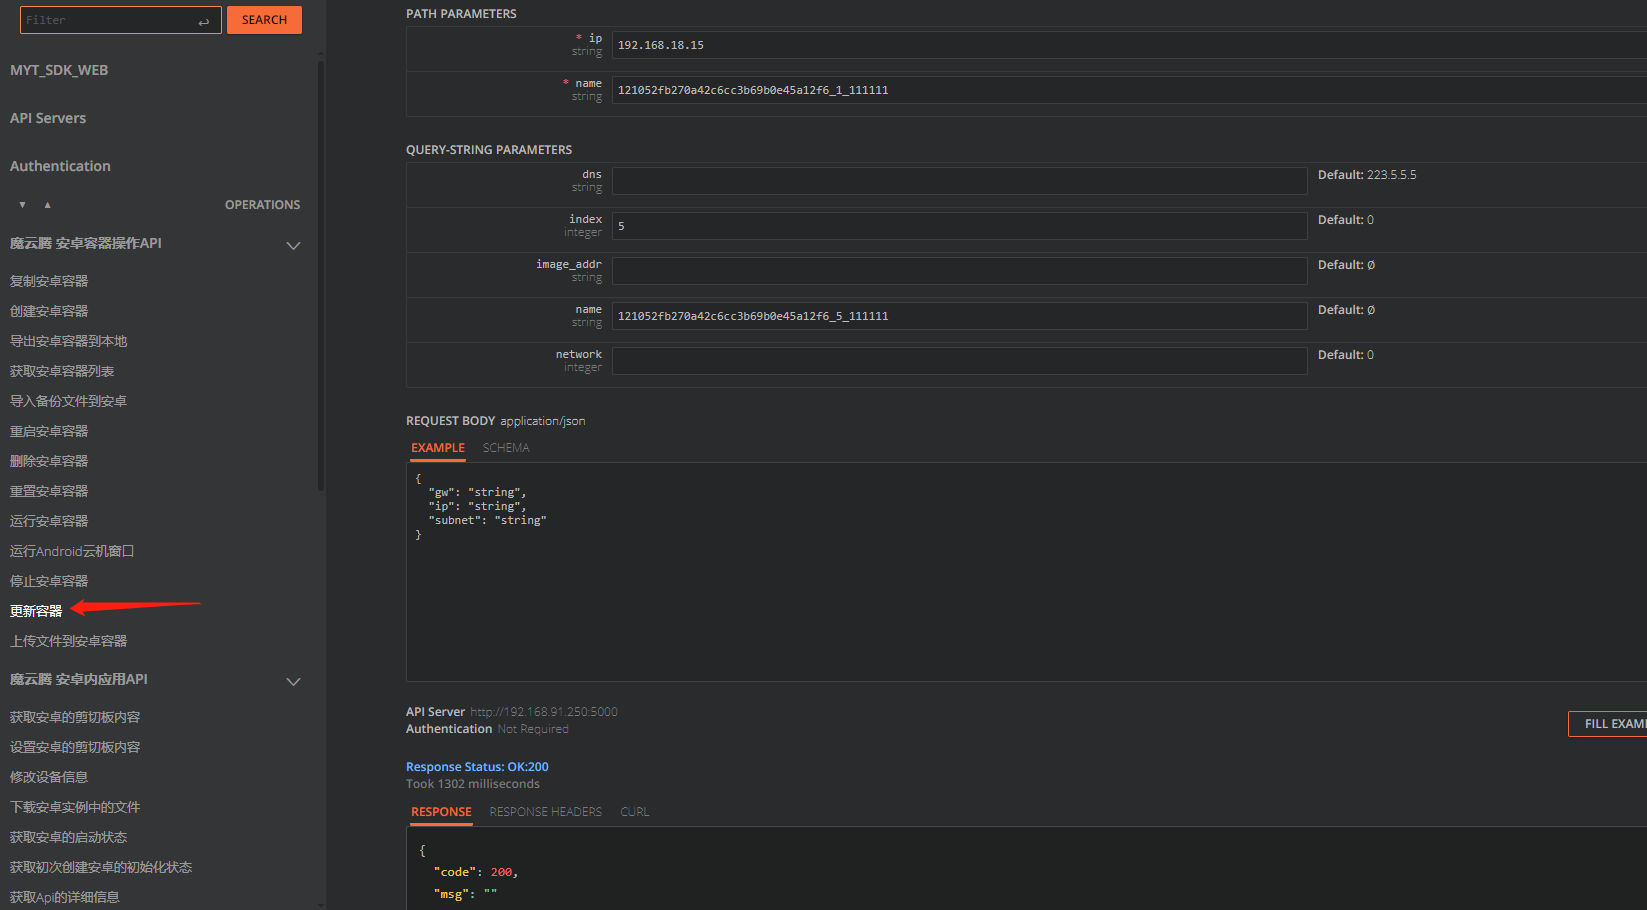Select 更新容器 operation in sidebar
Screen dimensions: 1647x910
pyautogui.click(x=36, y=611)
